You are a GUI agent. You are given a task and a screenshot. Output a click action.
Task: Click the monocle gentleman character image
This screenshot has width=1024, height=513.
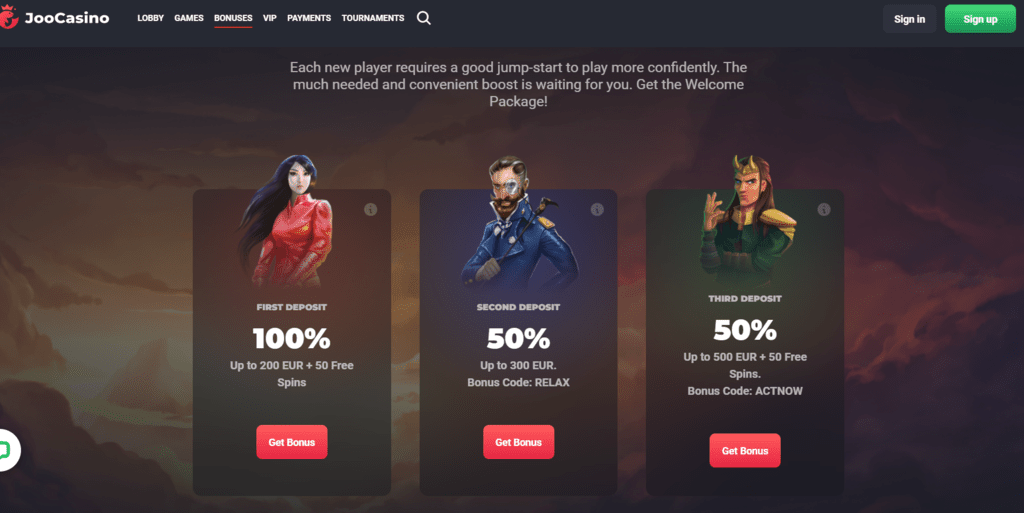click(x=517, y=222)
